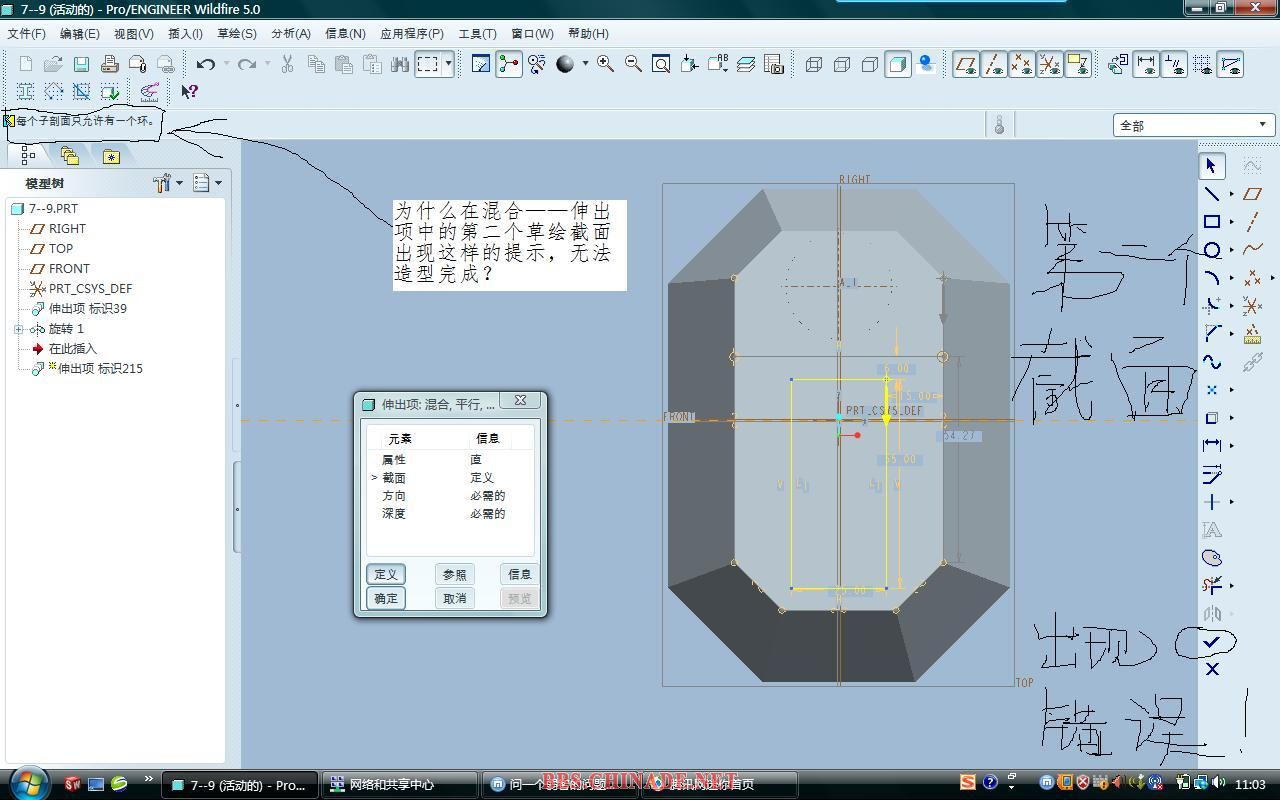Create a new file with the New icon
The width and height of the screenshot is (1280, 800).
pyautogui.click(x=26, y=64)
